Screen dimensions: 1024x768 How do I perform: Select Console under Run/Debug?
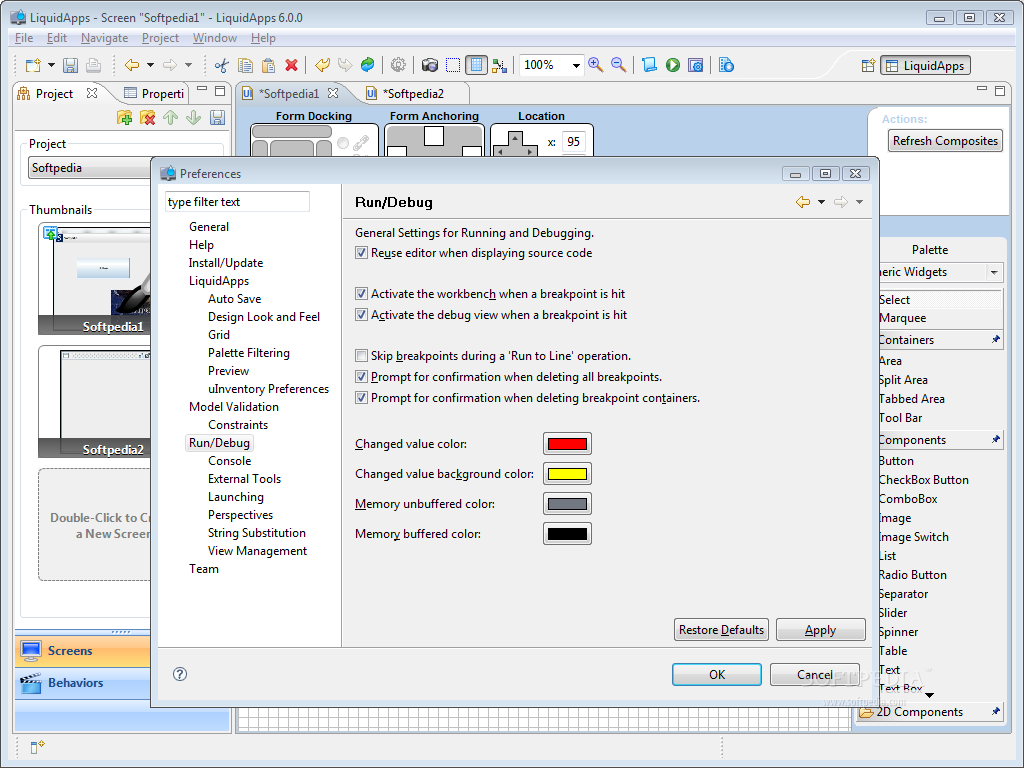pyautogui.click(x=229, y=461)
